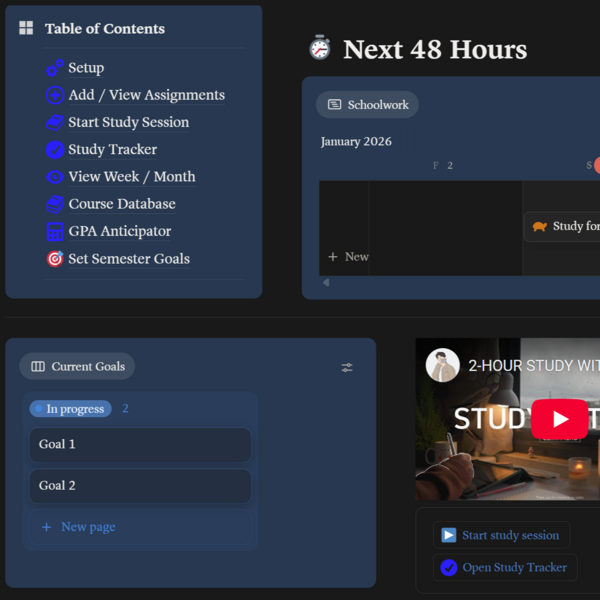Open the Current Goals view settings sliders icon
The height and width of the screenshot is (600, 600).
pos(347,367)
